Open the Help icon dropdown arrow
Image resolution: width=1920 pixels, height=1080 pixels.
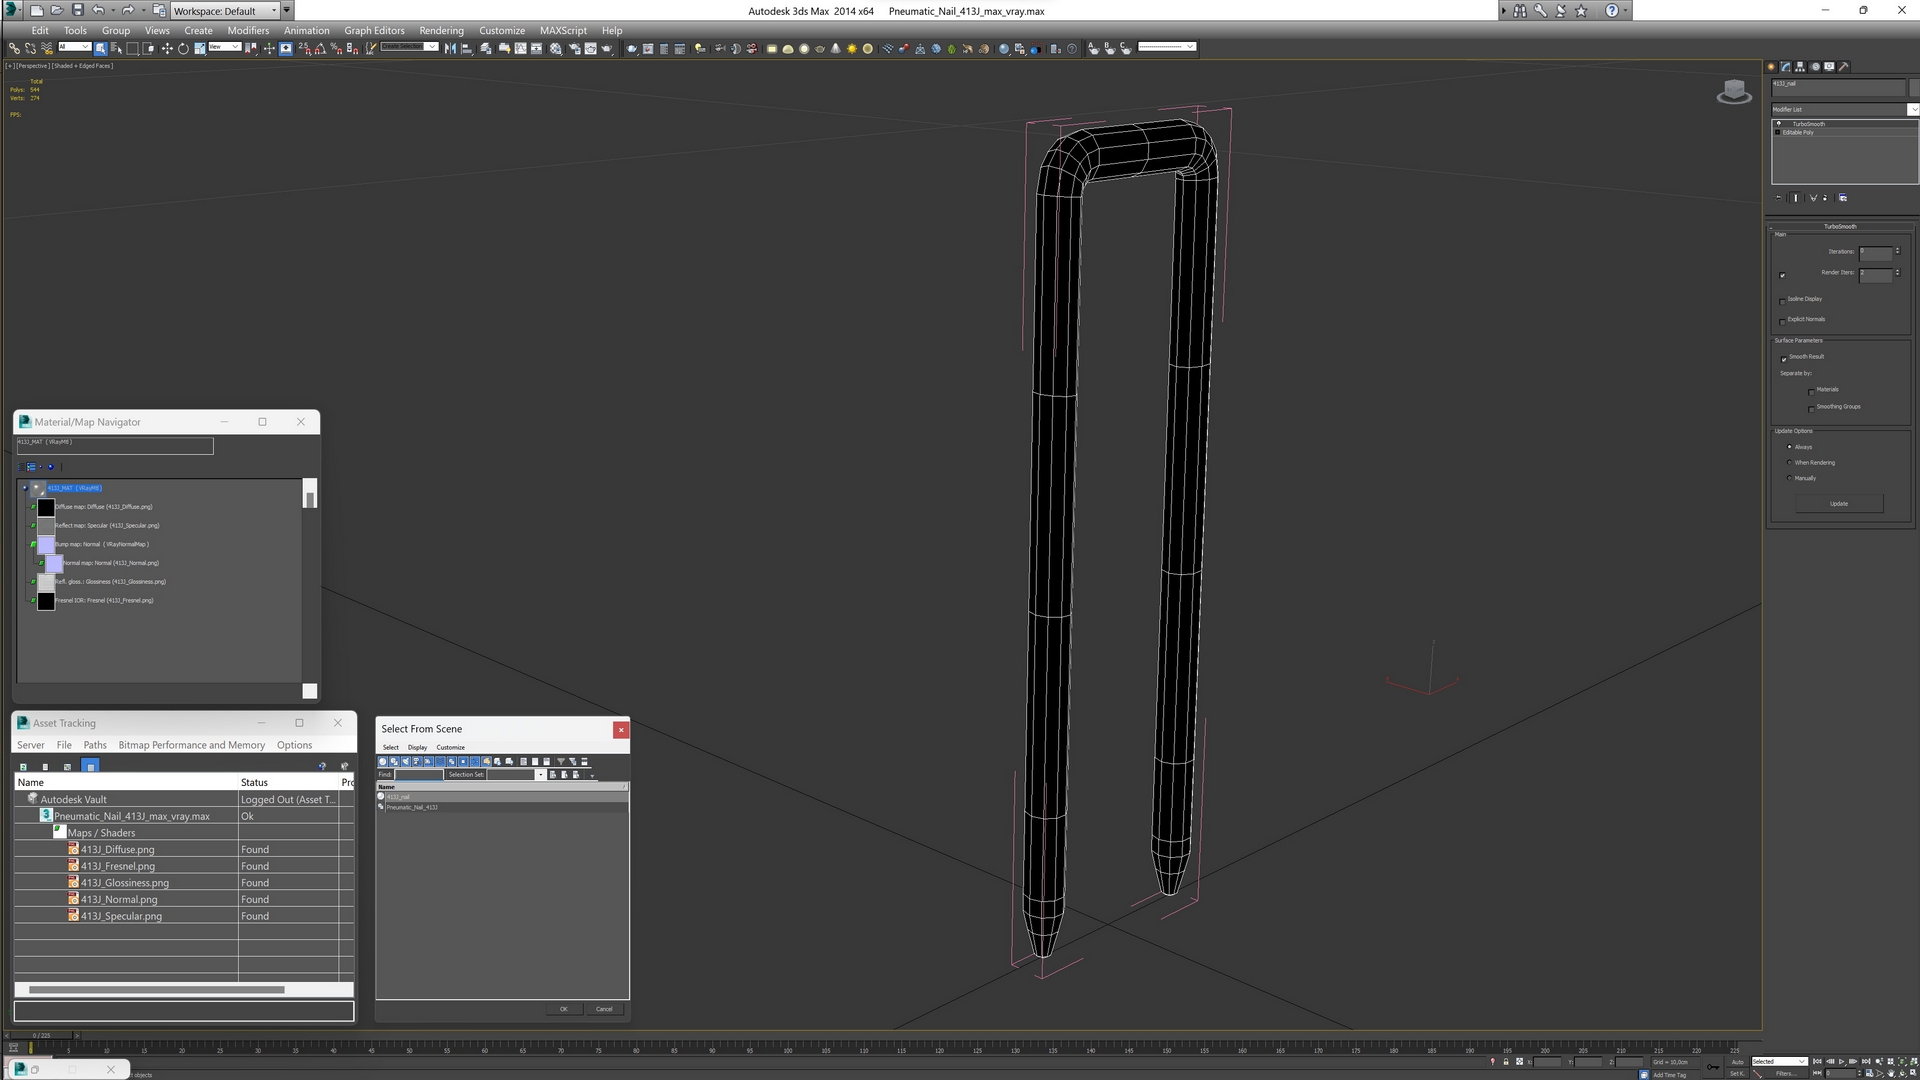[1625, 10]
